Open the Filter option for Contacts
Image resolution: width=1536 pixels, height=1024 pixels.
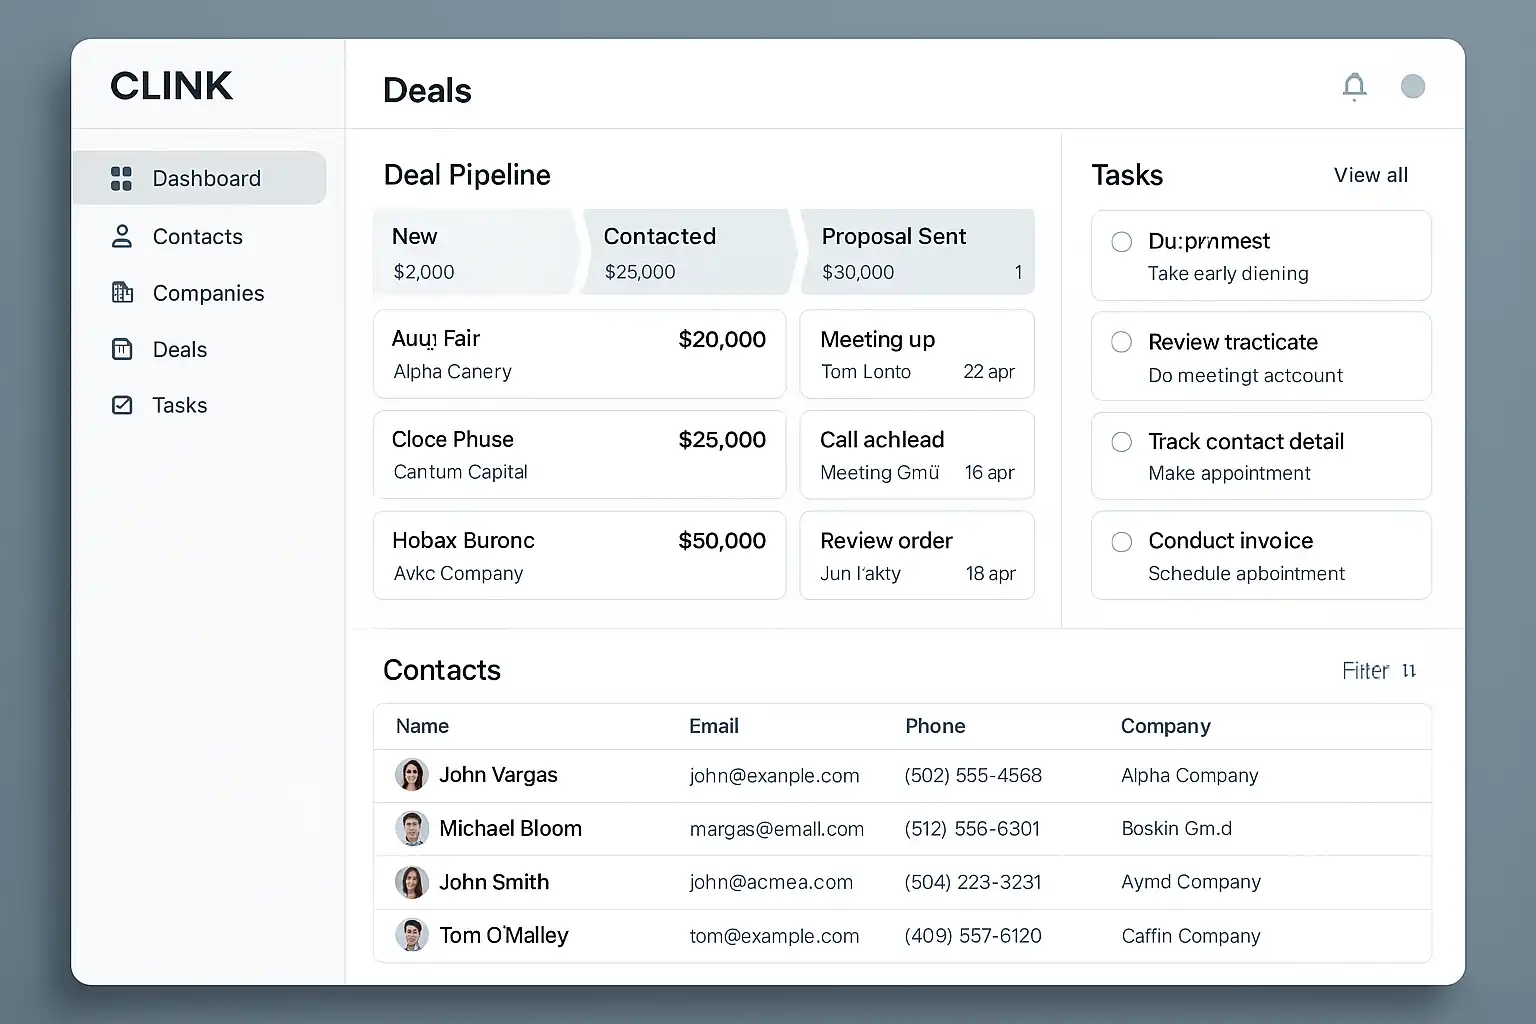pos(1365,671)
